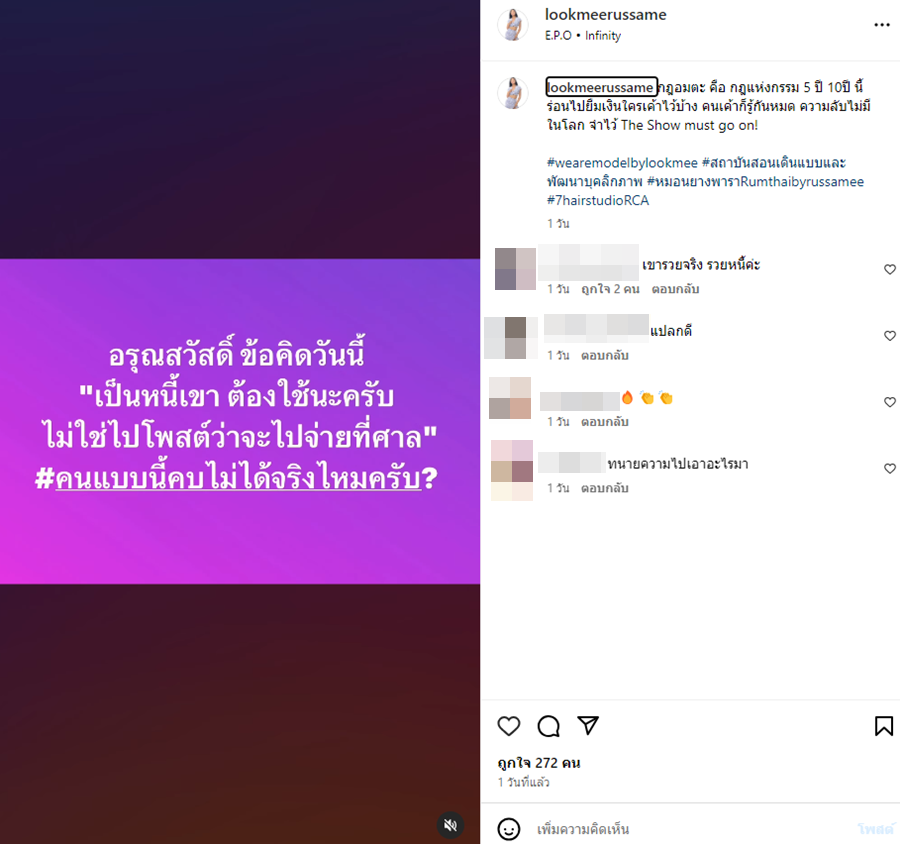
Task: Open the E.P.O • Infinity audio link
Action: pyautogui.click(x=583, y=36)
